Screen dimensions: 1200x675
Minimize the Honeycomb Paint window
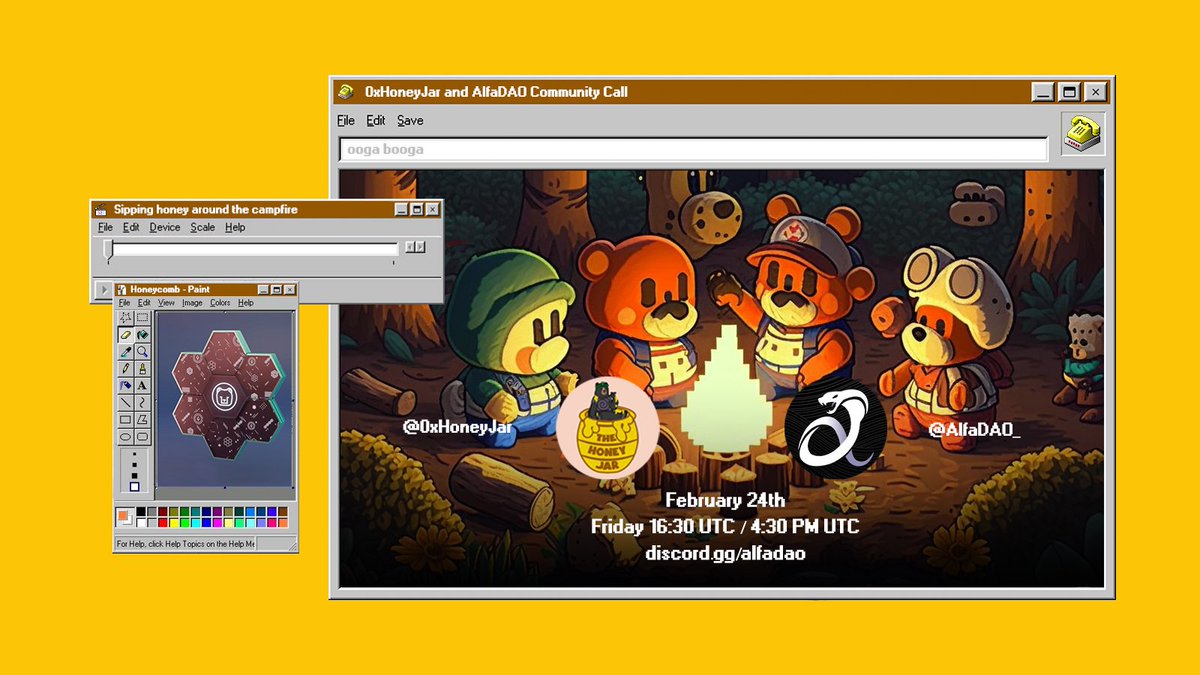(x=263, y=289)
